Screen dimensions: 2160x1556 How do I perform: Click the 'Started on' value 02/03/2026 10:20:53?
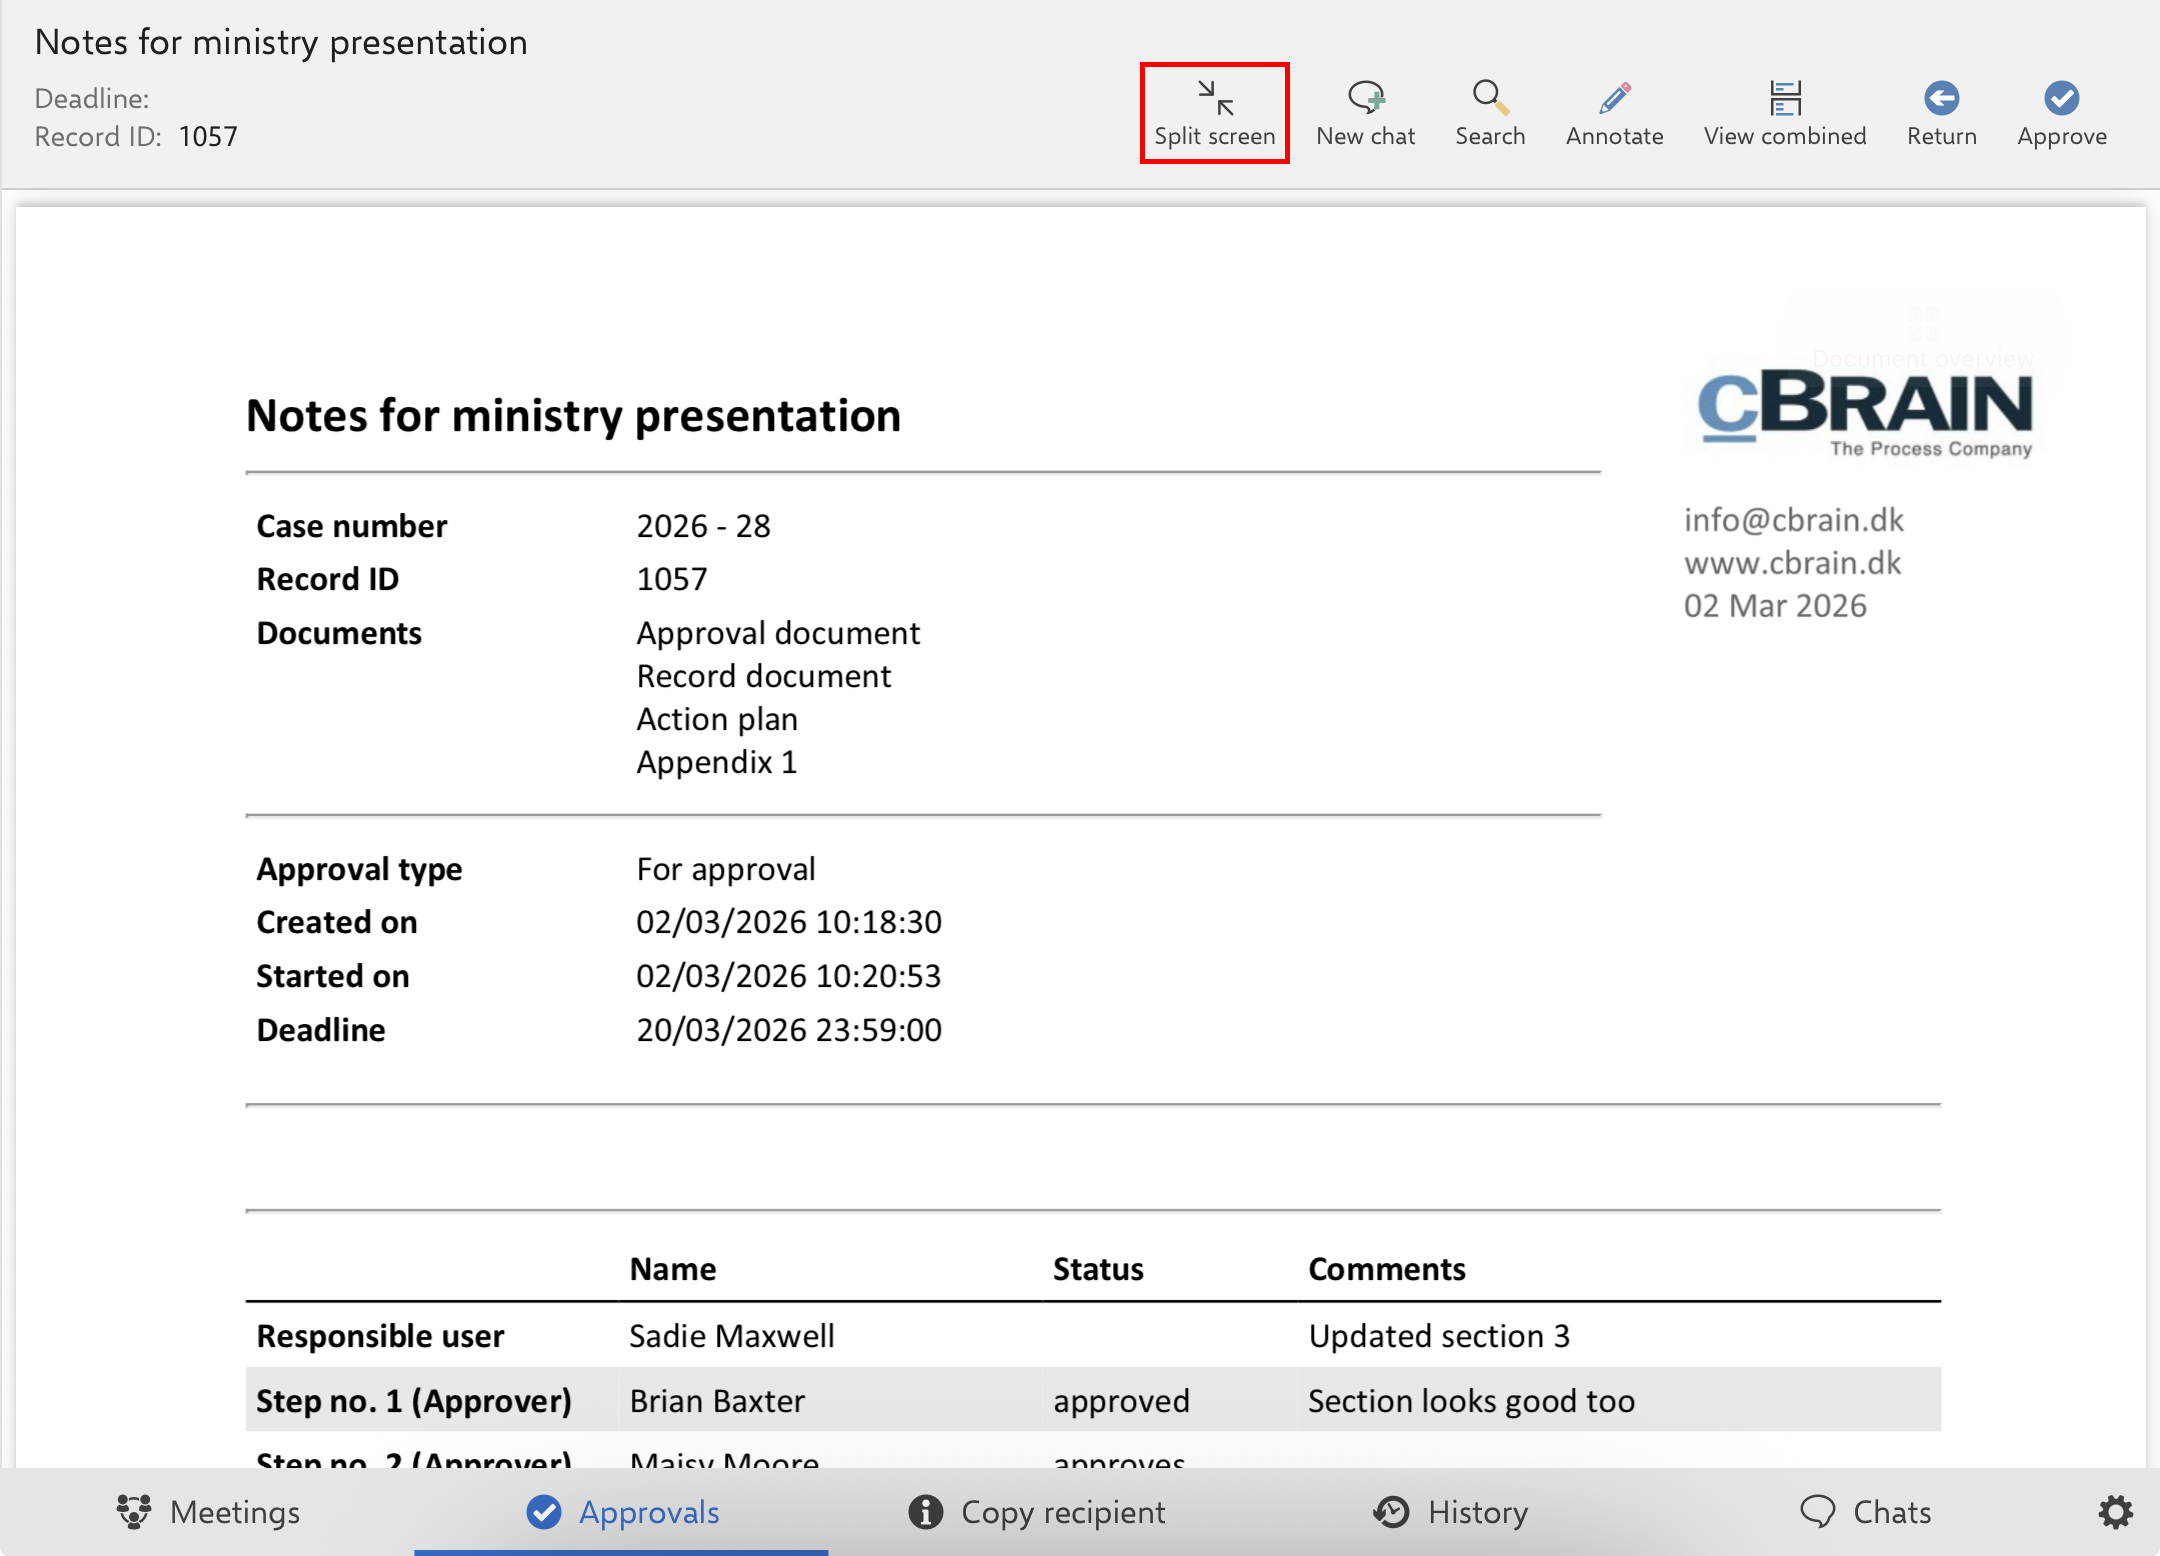[x=789, y=976]
